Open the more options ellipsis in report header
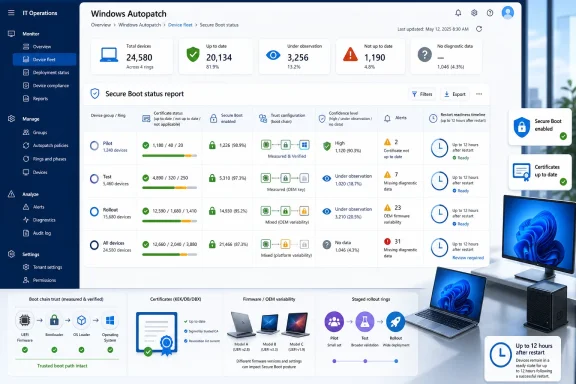Viewport: 576px width, 384px height. [x=479, y=94]
